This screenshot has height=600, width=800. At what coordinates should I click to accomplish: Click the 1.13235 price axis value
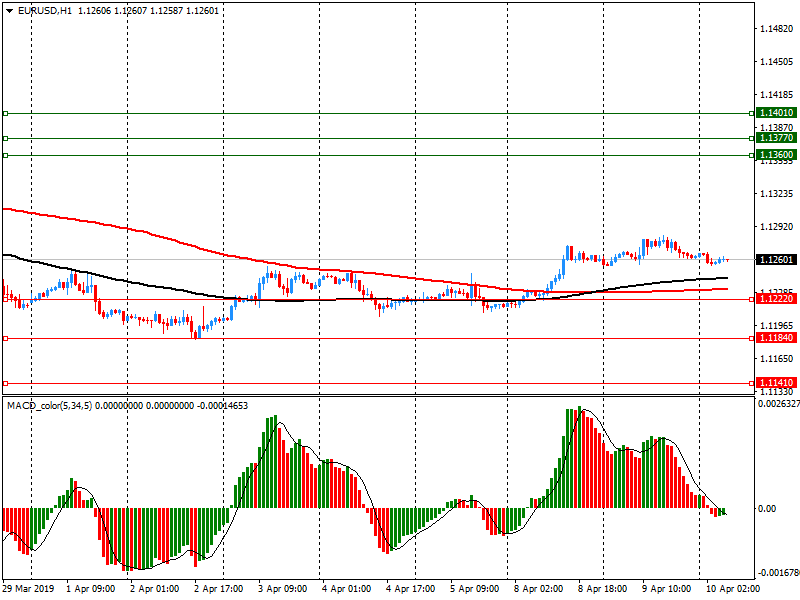[777, 194]
